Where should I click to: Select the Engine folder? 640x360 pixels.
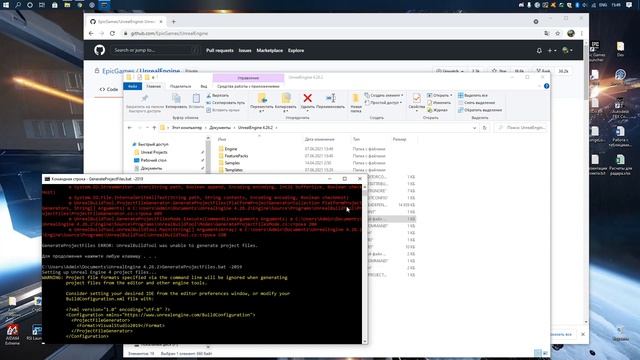coord(231,149)
